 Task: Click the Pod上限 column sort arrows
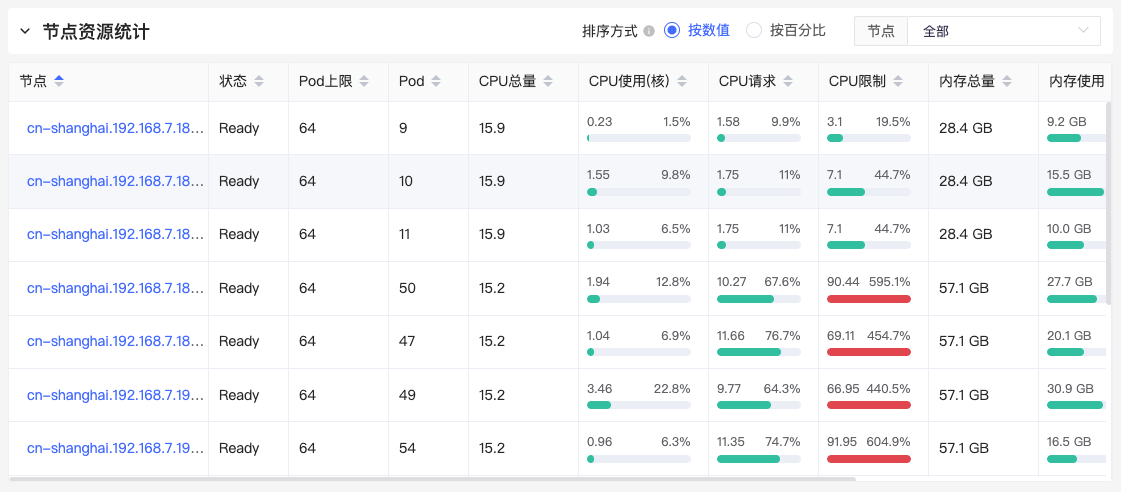364,82
